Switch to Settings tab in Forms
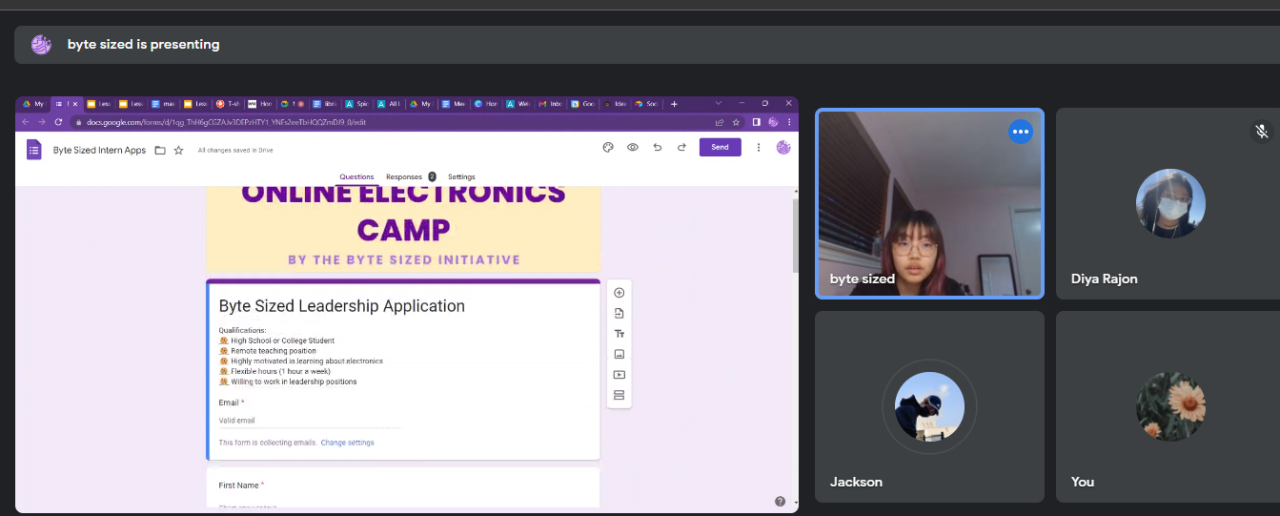This screenshot has height=516, width=1280. [x=461, y=177]
